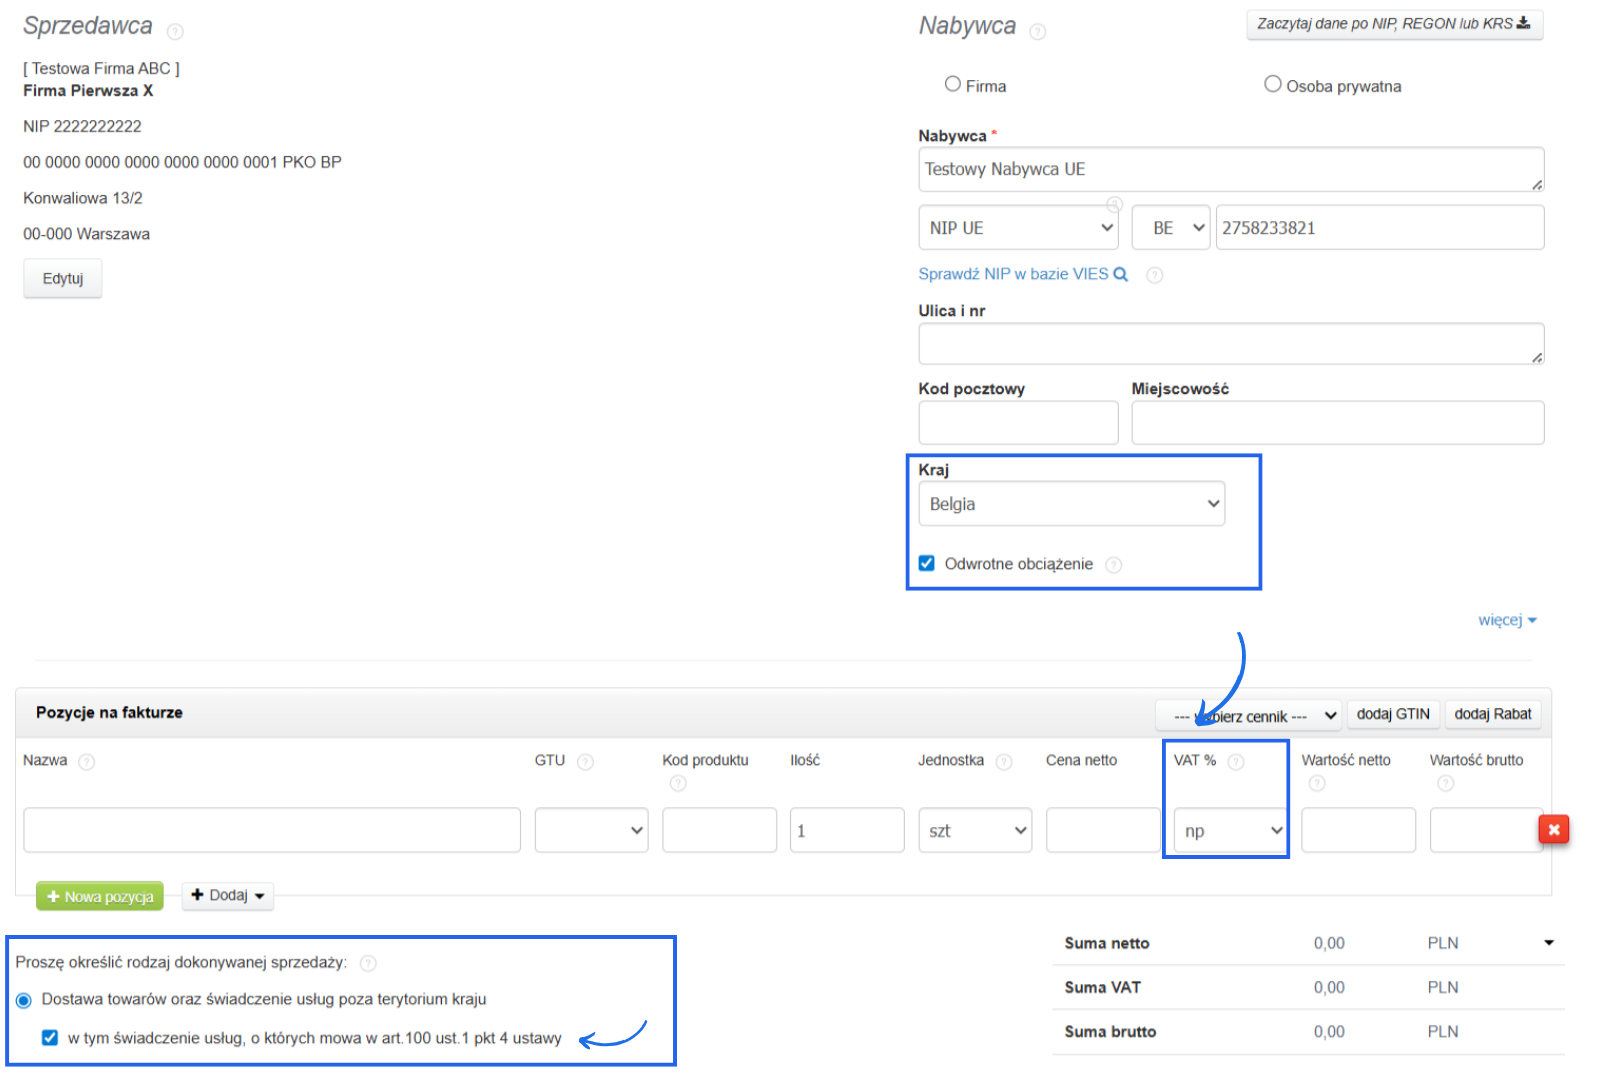Open the NIP UE type dropdown
This screenshot has height=1080, width=1601.
(1018, 228)
